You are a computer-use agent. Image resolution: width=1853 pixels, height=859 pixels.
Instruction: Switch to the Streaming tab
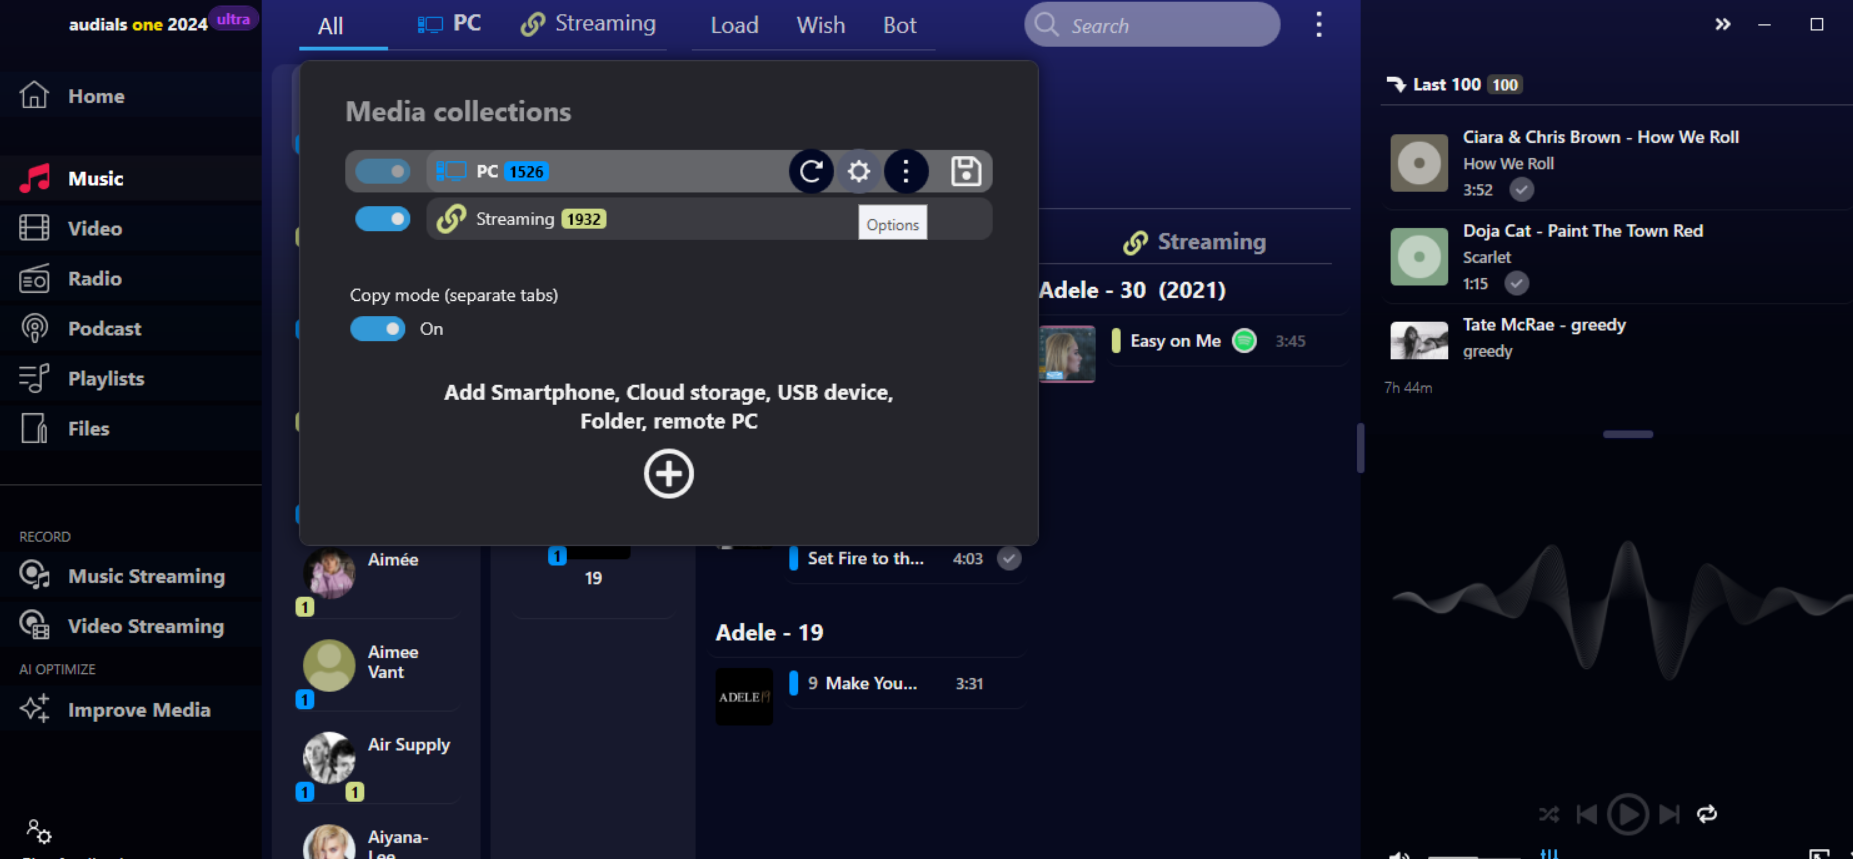(589, 24)
